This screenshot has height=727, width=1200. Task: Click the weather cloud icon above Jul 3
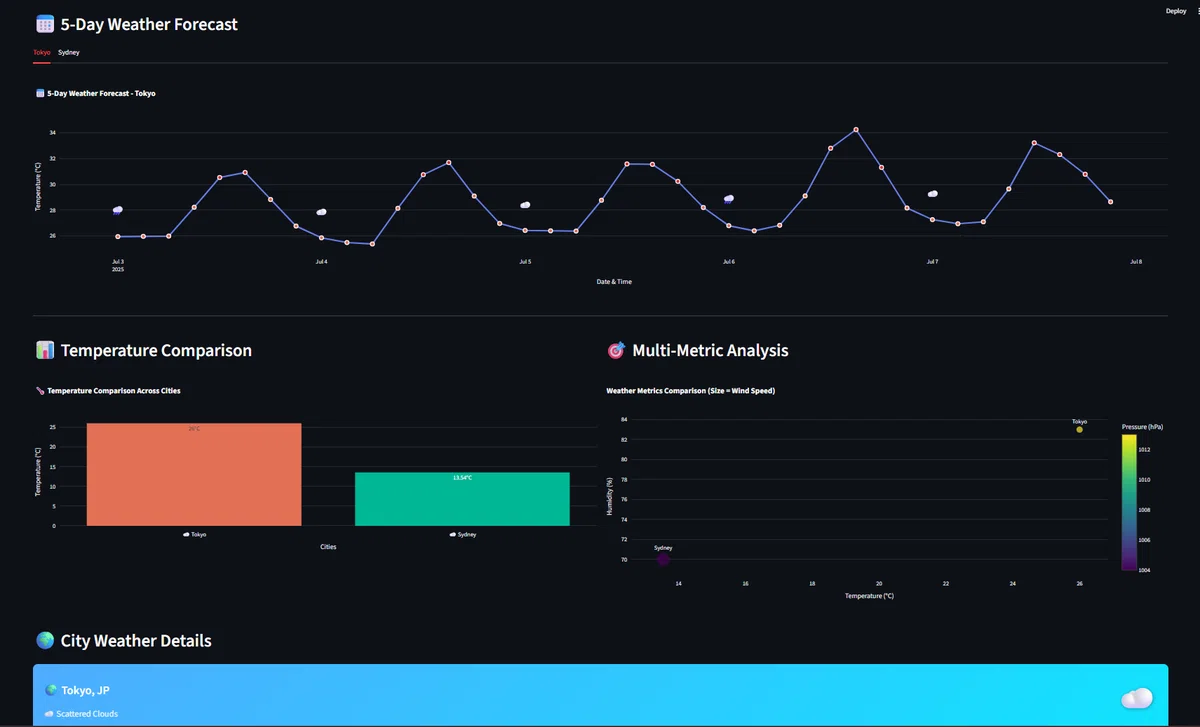[118, 210]
